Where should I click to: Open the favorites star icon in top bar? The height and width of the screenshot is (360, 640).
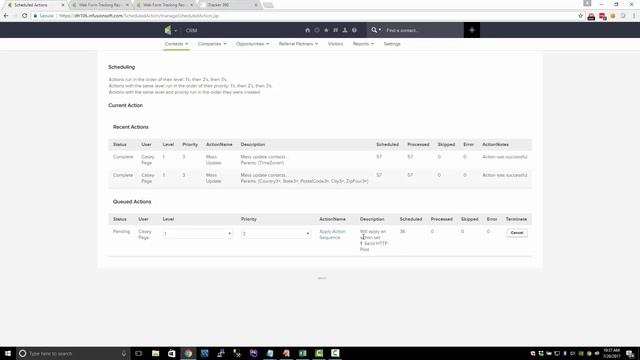[326, 30]
